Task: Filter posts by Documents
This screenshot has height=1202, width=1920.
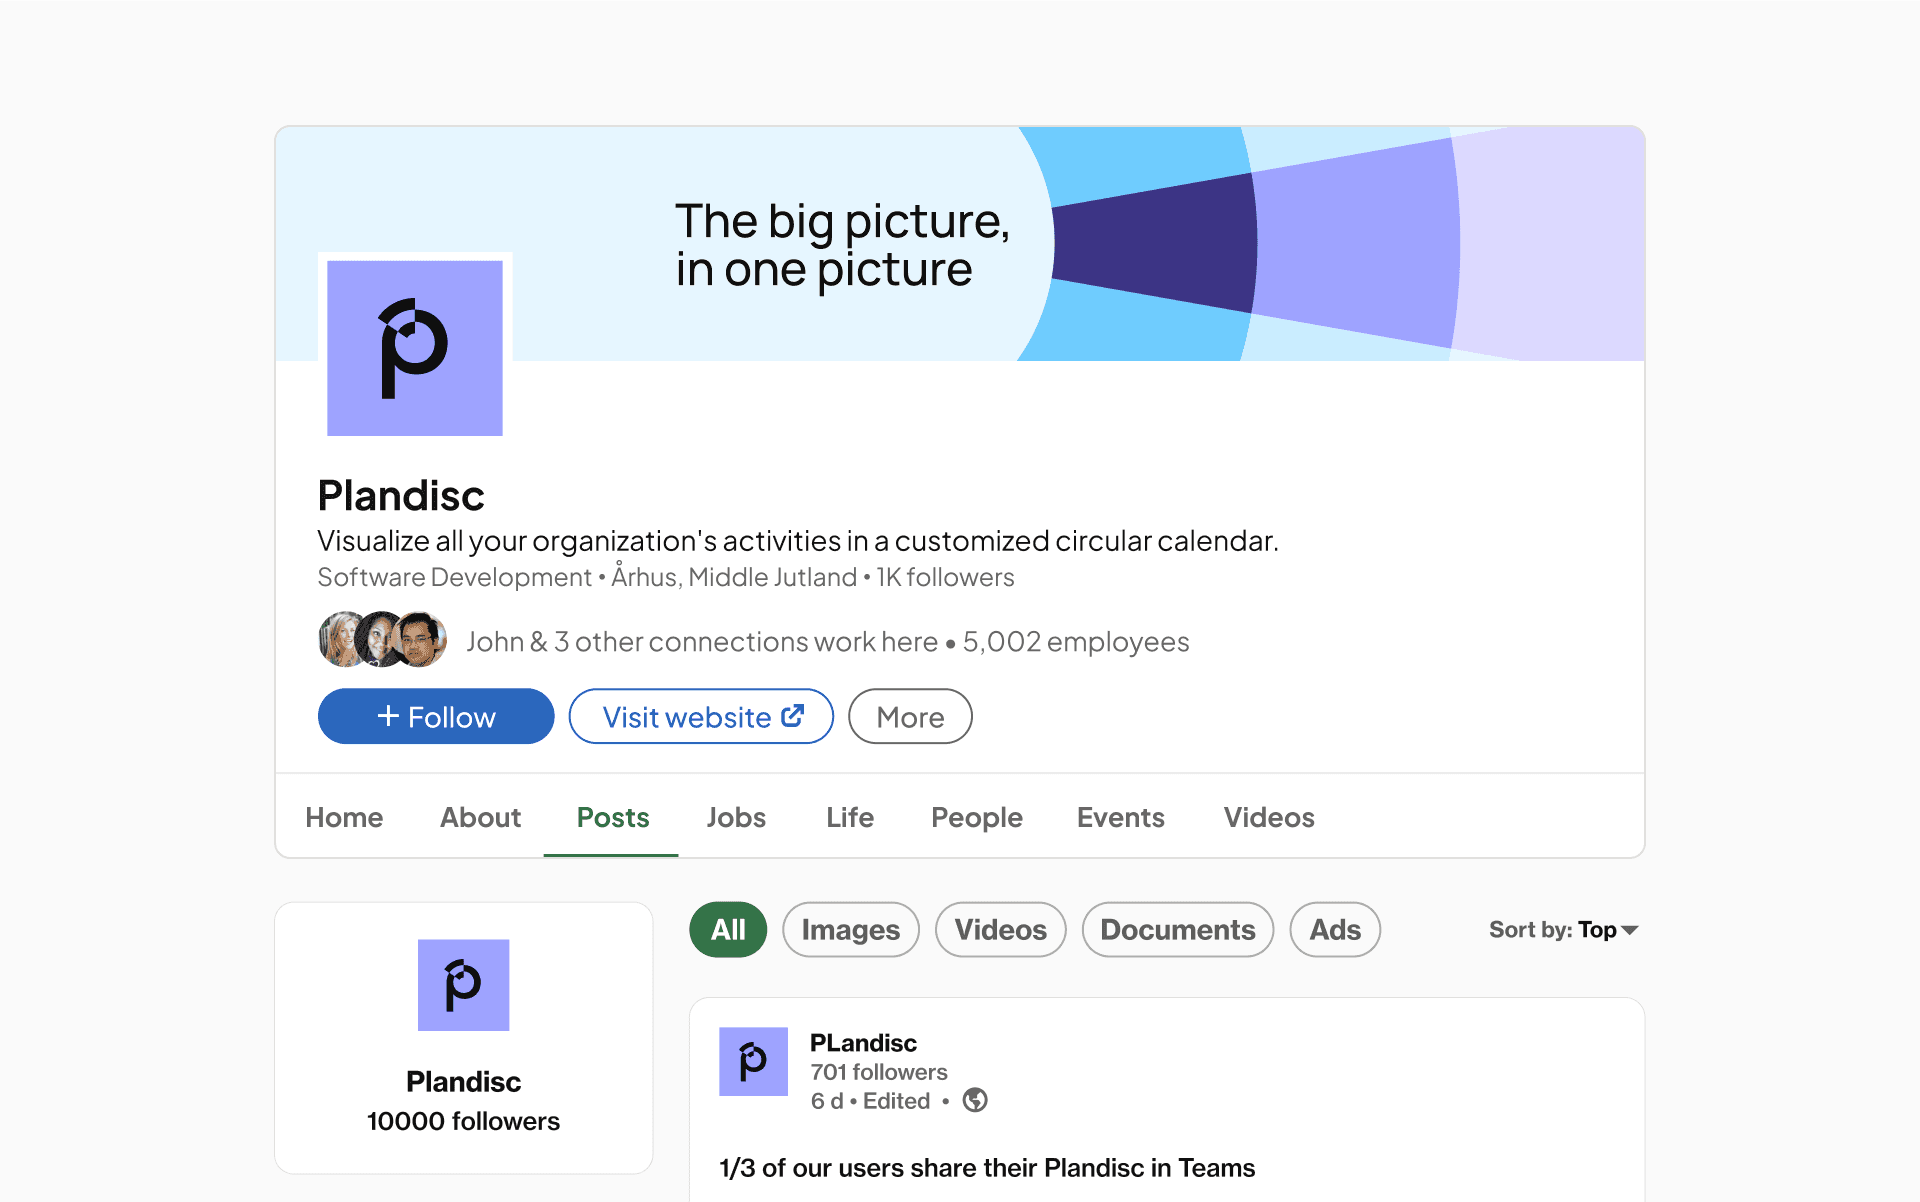Action: coord(1177,930)
